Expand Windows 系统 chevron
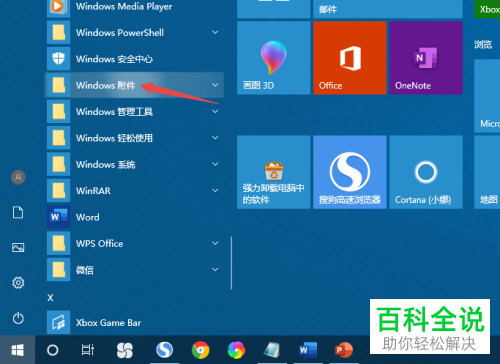500x364 pixels. point(215,164)
